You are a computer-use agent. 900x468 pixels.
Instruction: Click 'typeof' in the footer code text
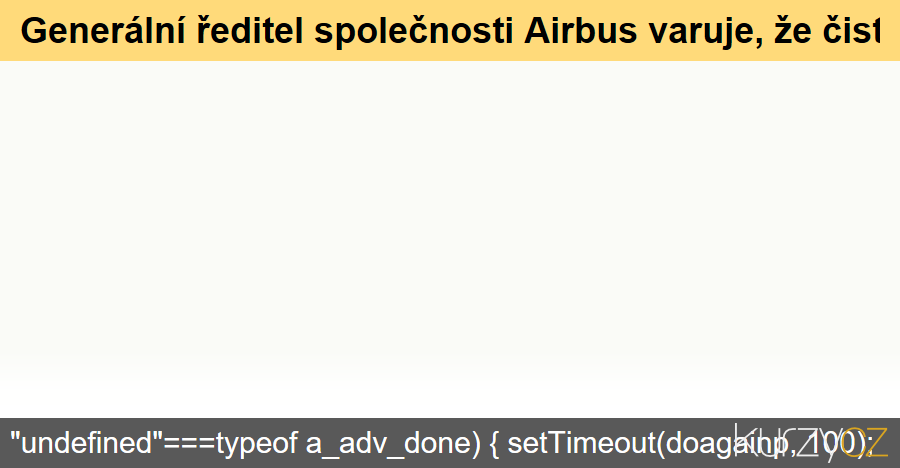coord(257,444)
